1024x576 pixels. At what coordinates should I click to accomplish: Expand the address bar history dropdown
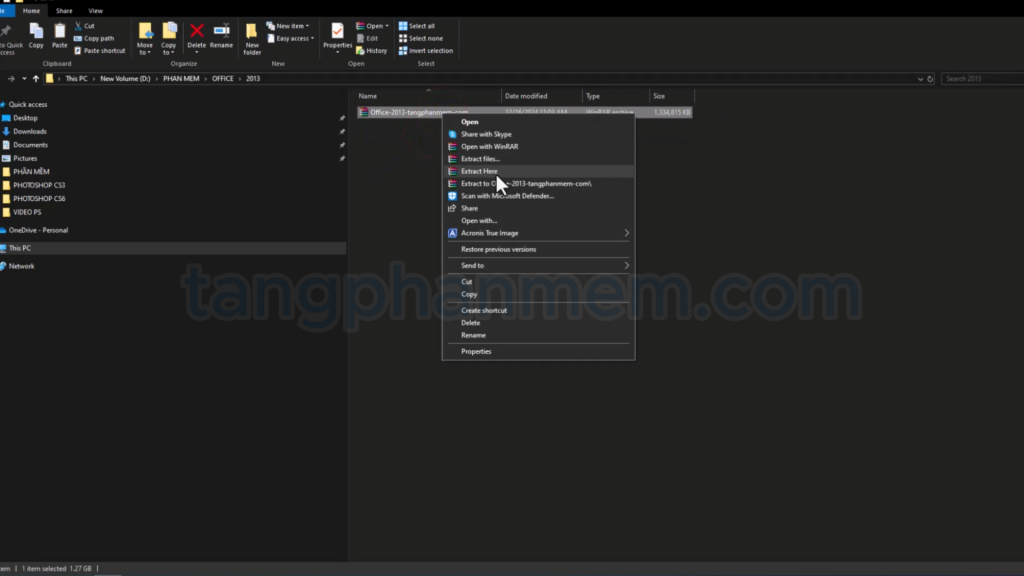coord(920,79)
